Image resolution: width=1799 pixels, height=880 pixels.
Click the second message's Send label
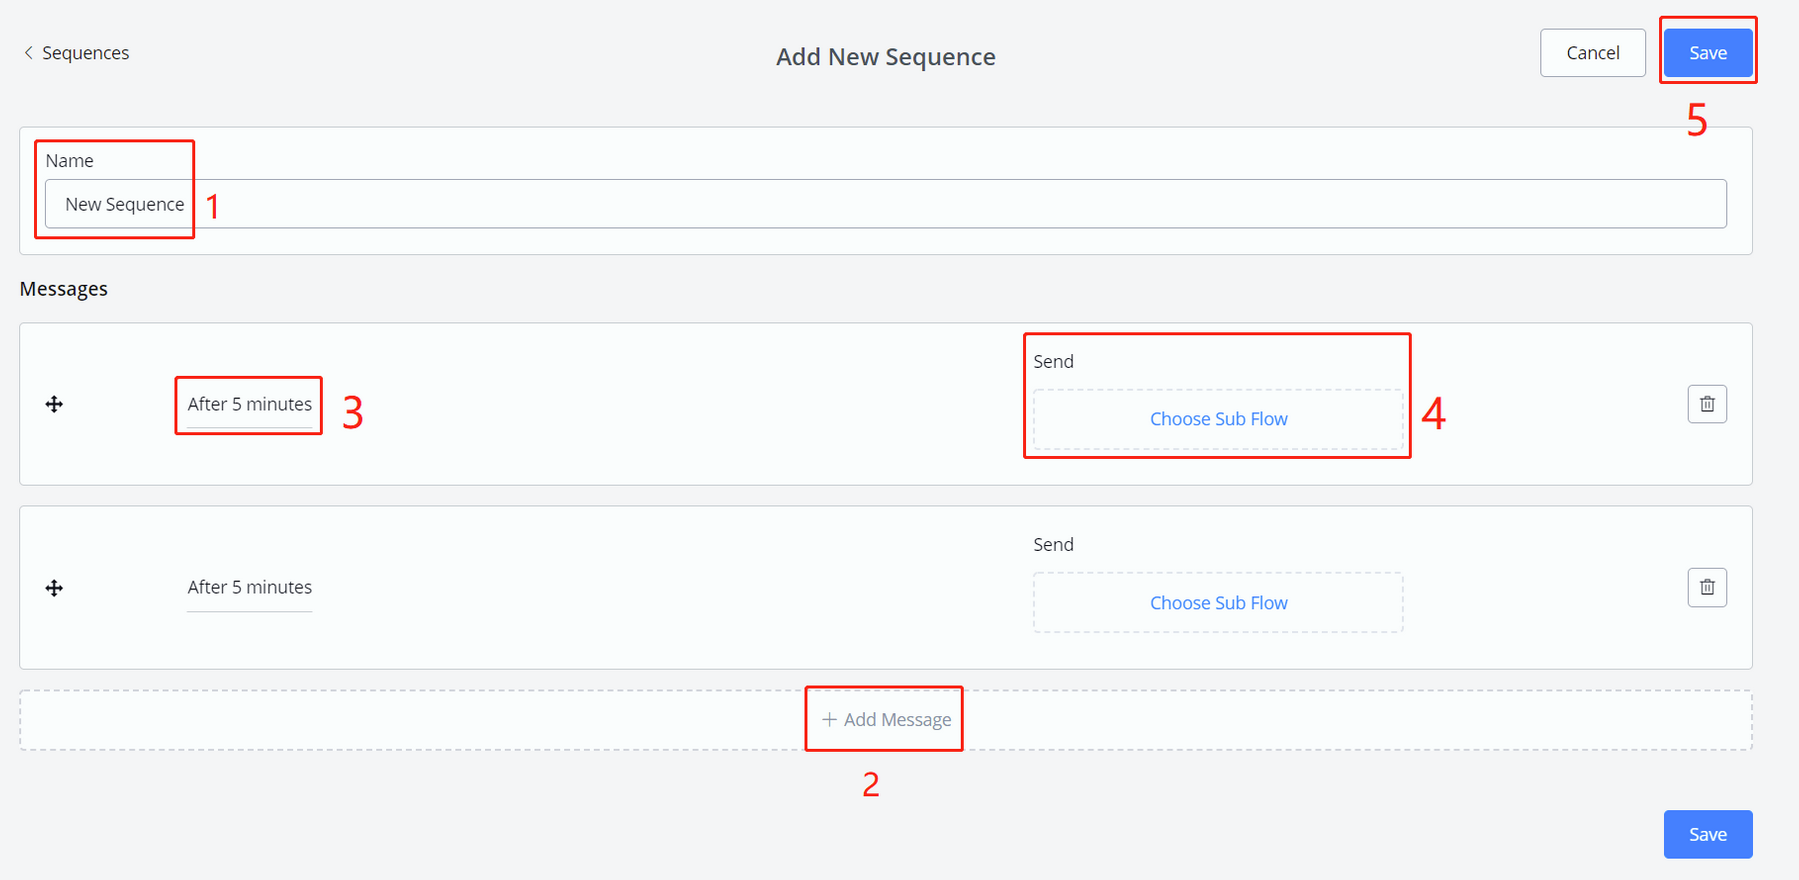coord(1053,544)
